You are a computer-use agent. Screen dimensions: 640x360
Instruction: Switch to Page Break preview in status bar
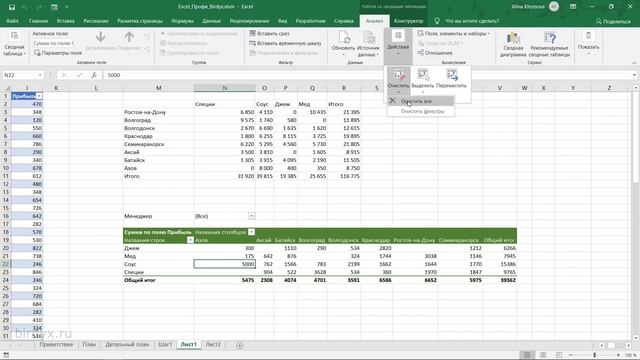click(x=559, y=356)
